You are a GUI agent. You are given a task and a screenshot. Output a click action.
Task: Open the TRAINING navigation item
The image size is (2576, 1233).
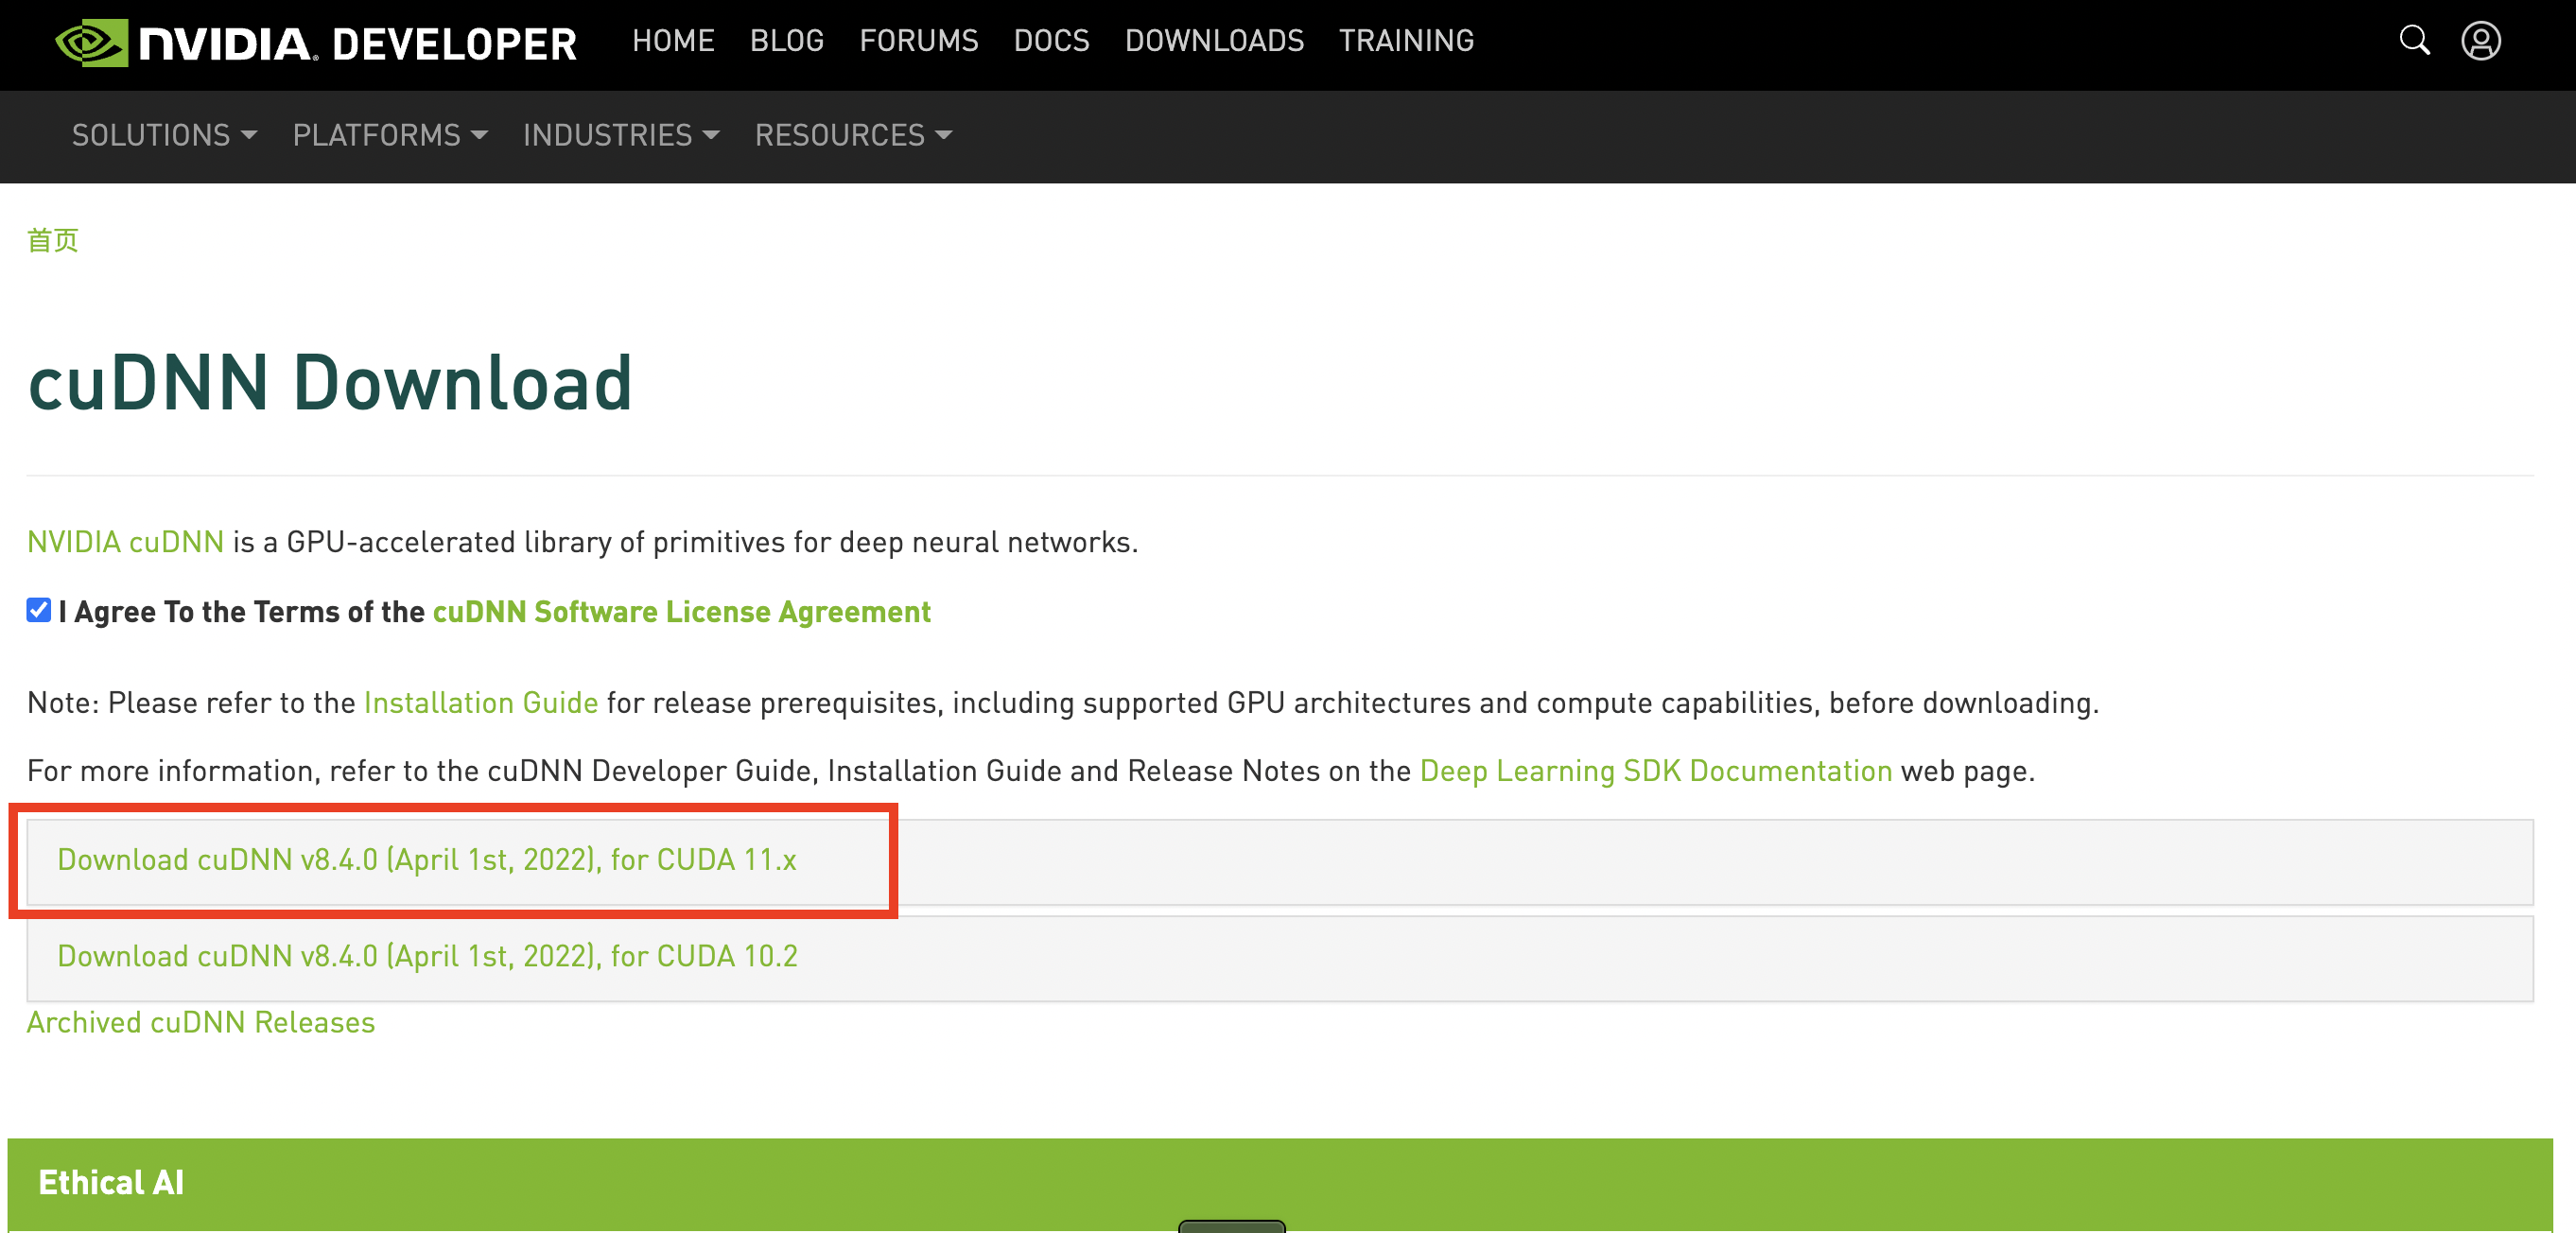(x=1406, y=41)
